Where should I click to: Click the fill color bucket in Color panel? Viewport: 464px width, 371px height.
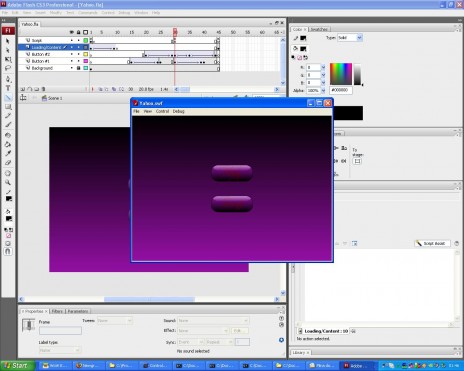coord(295,49)
